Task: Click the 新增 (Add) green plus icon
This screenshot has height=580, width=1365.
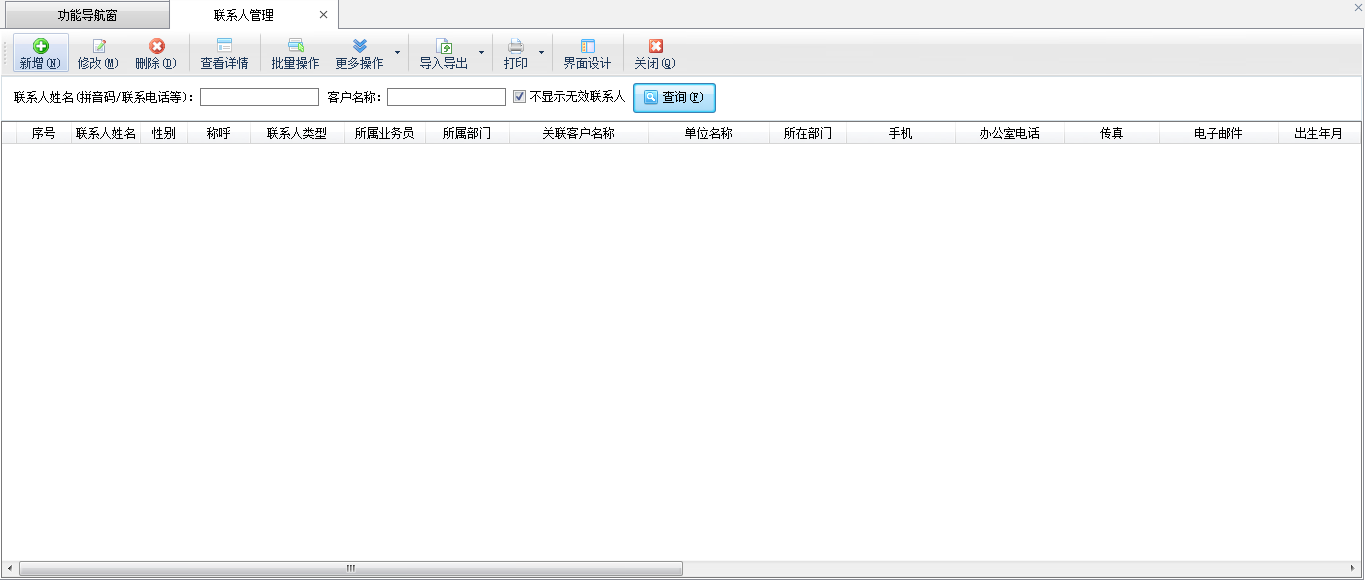Action: click(x=40, y=46)
